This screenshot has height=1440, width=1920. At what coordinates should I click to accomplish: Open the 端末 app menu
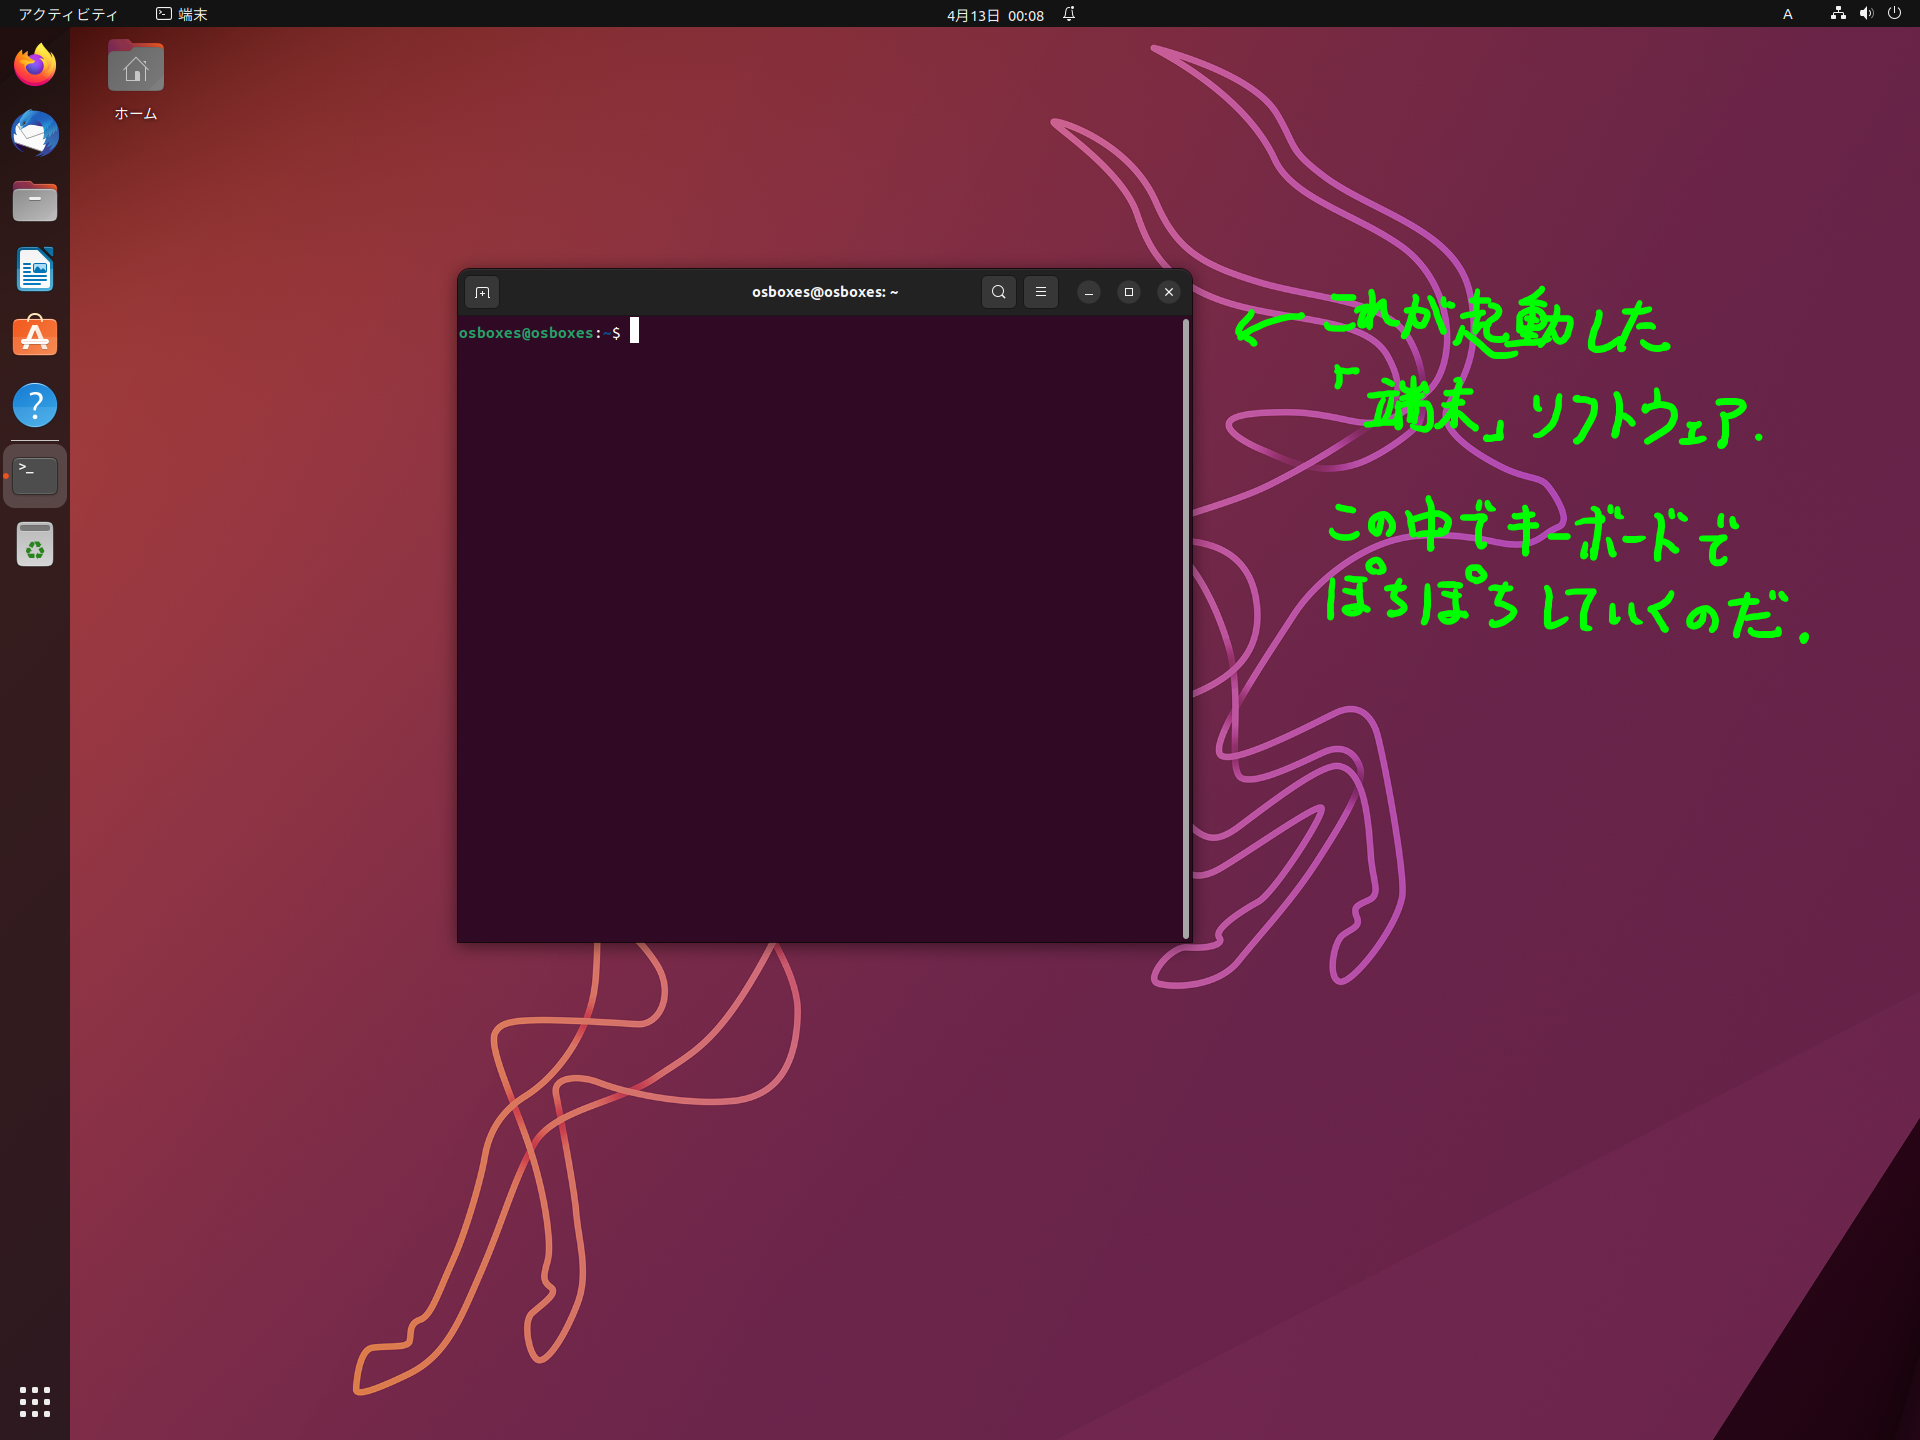[182, 14]
